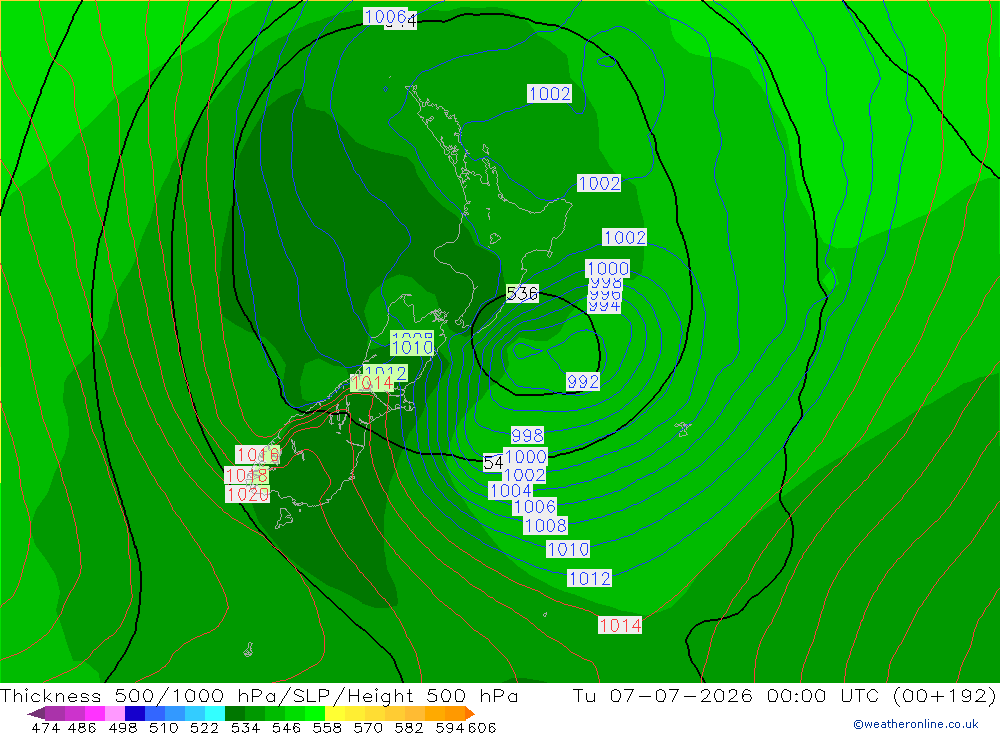Click the legend value 606
The height and width of the screenshot is (733, 1000).
pyautogui.click(x=482, y=727)
